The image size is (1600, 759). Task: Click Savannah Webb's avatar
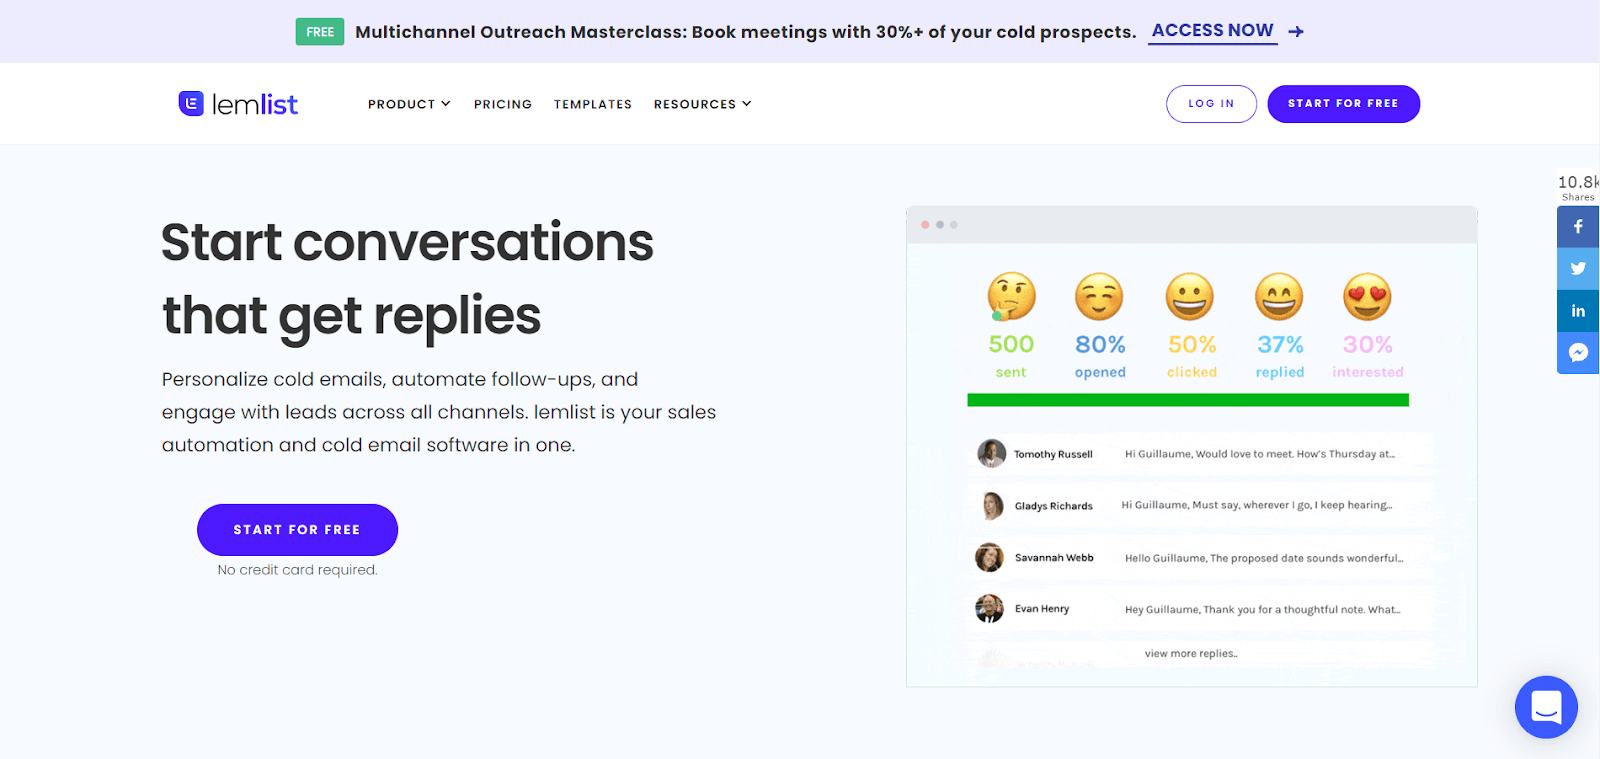(989, 557)
